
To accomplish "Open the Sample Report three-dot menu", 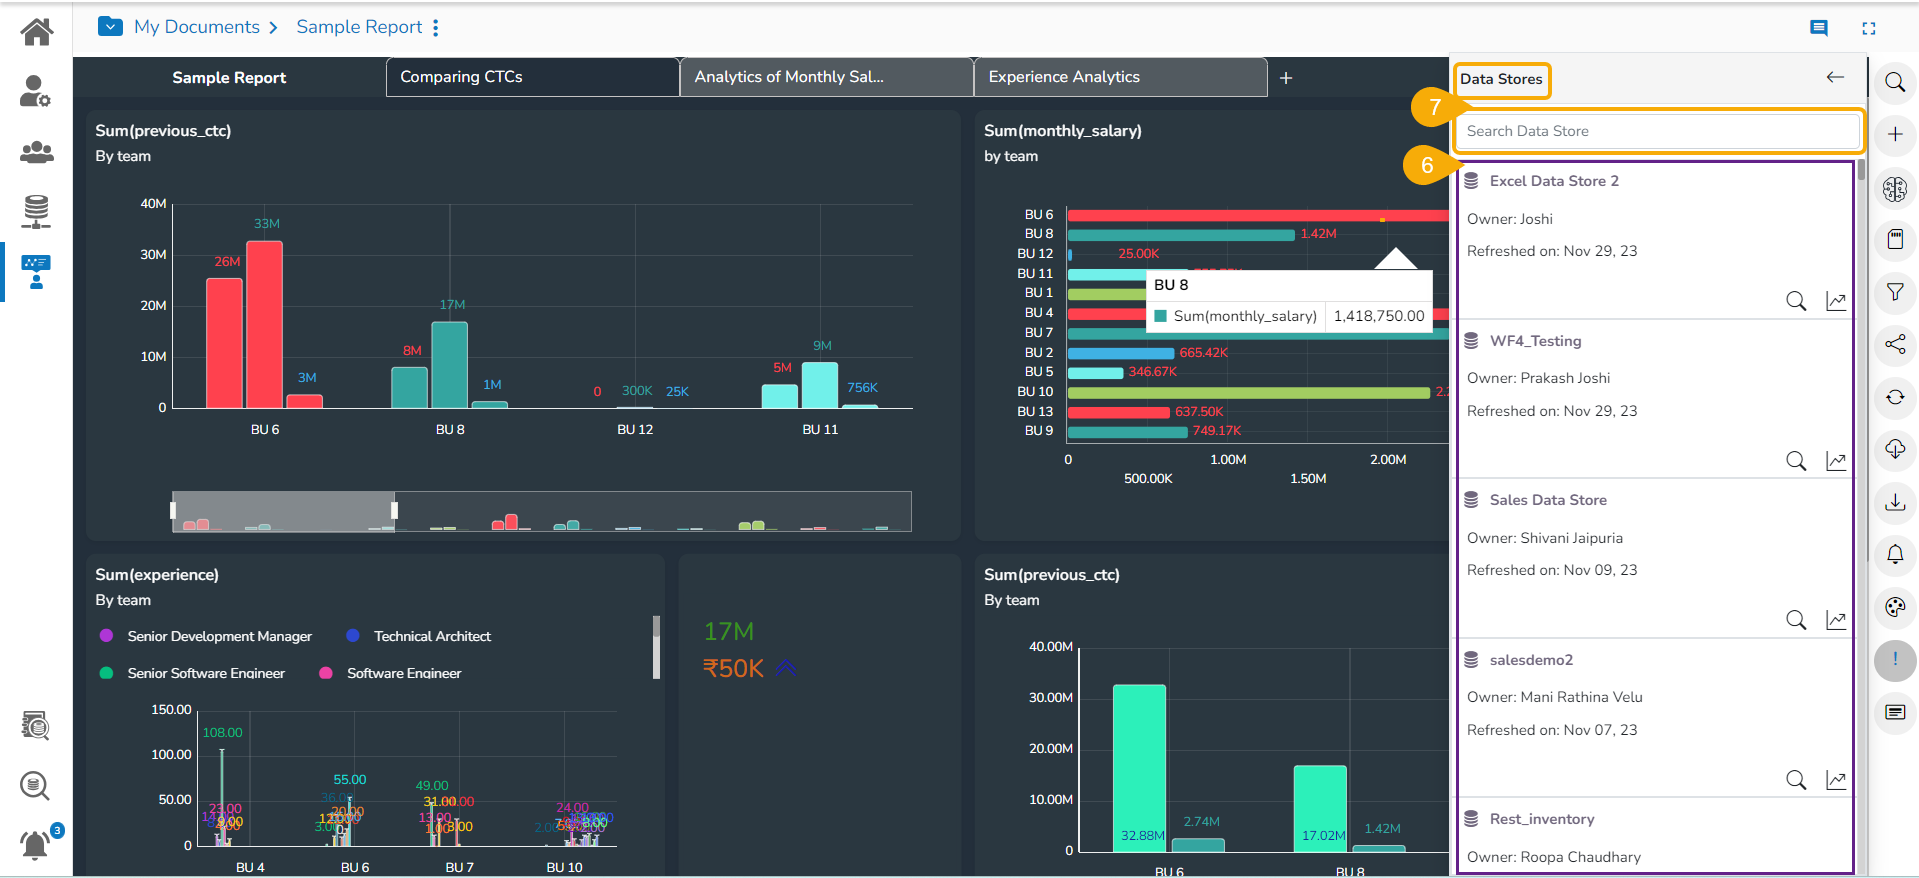I will coord(436,28).
